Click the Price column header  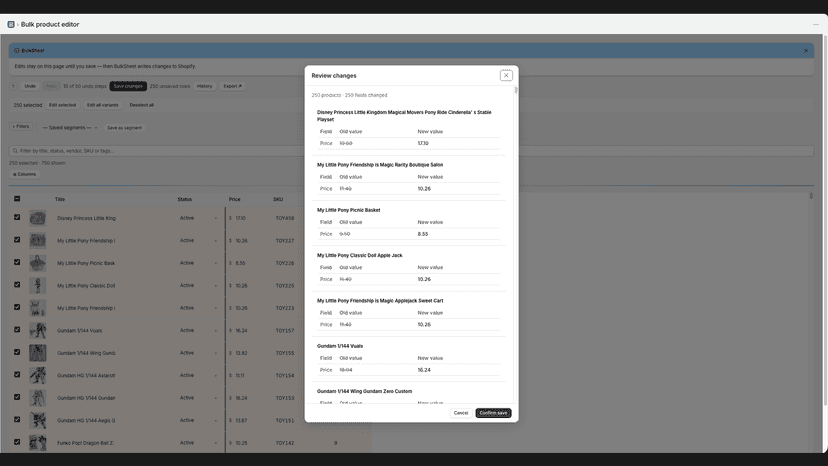coord(234,200)
